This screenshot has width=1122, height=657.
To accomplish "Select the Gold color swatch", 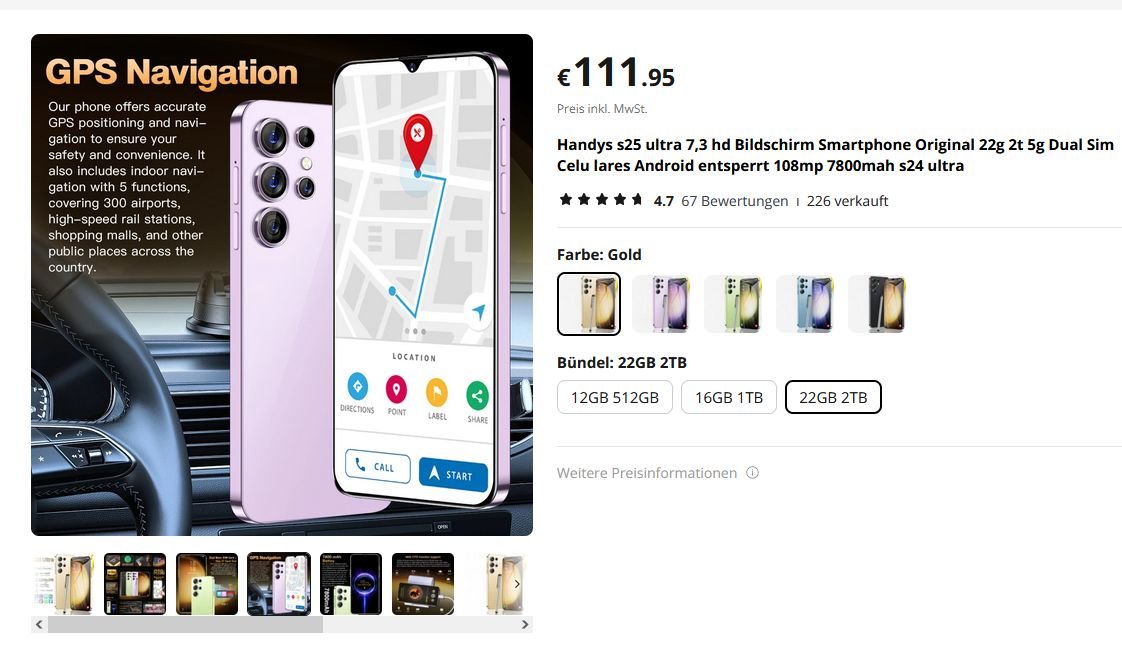I will click(x=589, y=303).
